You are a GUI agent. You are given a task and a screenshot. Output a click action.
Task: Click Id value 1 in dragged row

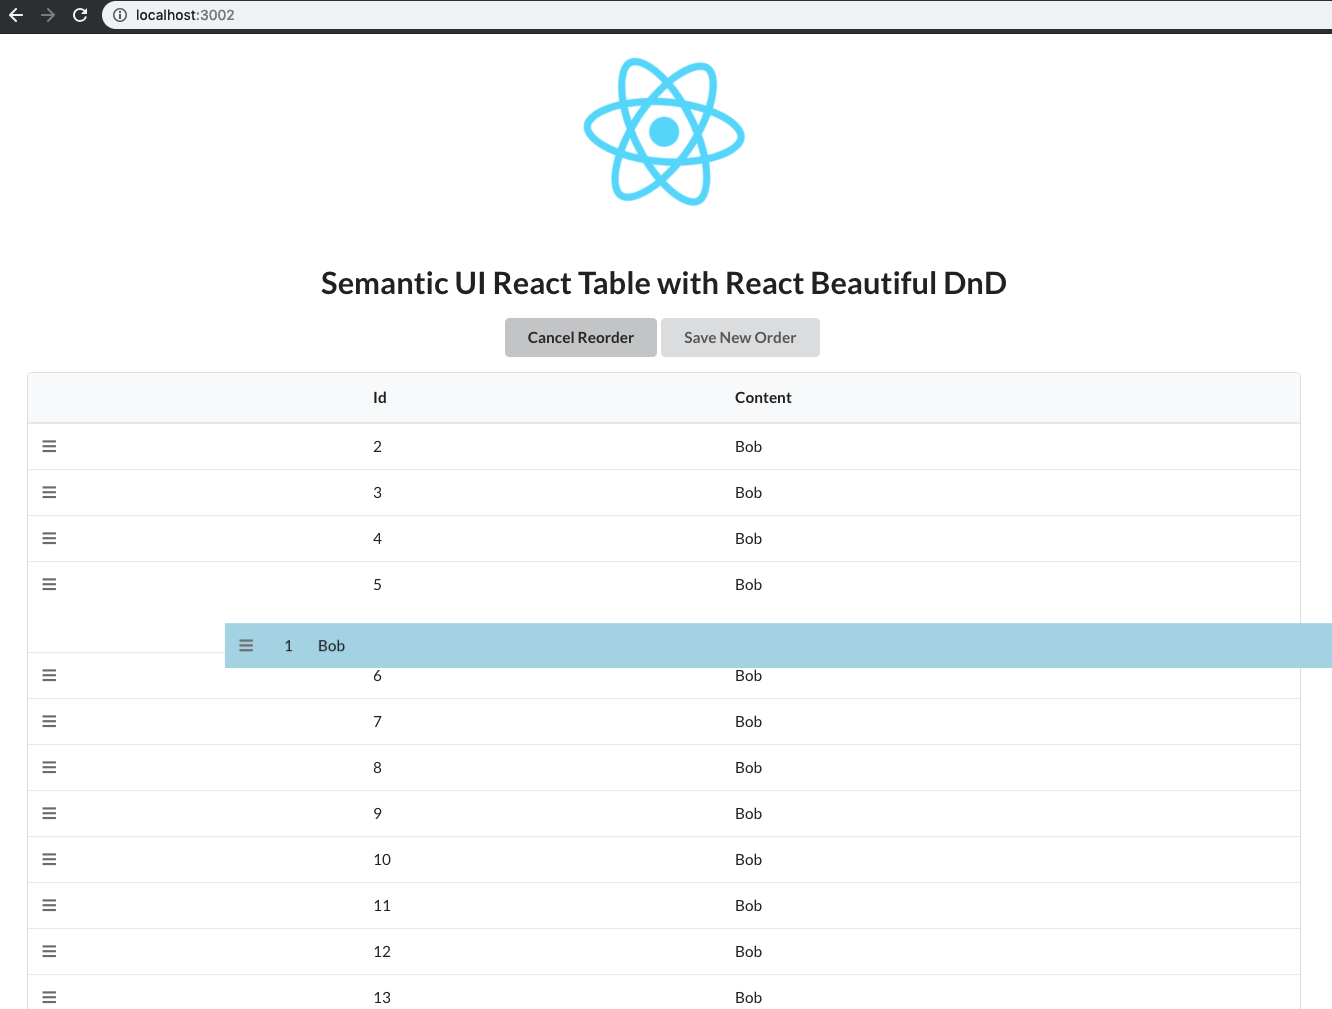(288, 646)
